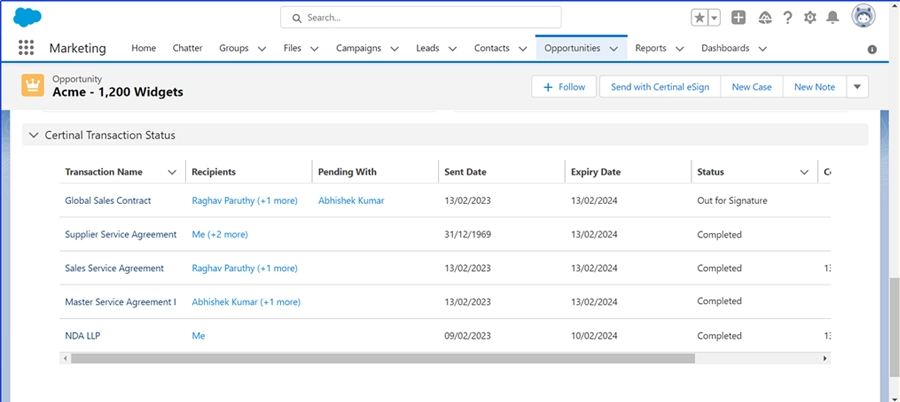
Task: Open the Reports tab
Action: 650,48
